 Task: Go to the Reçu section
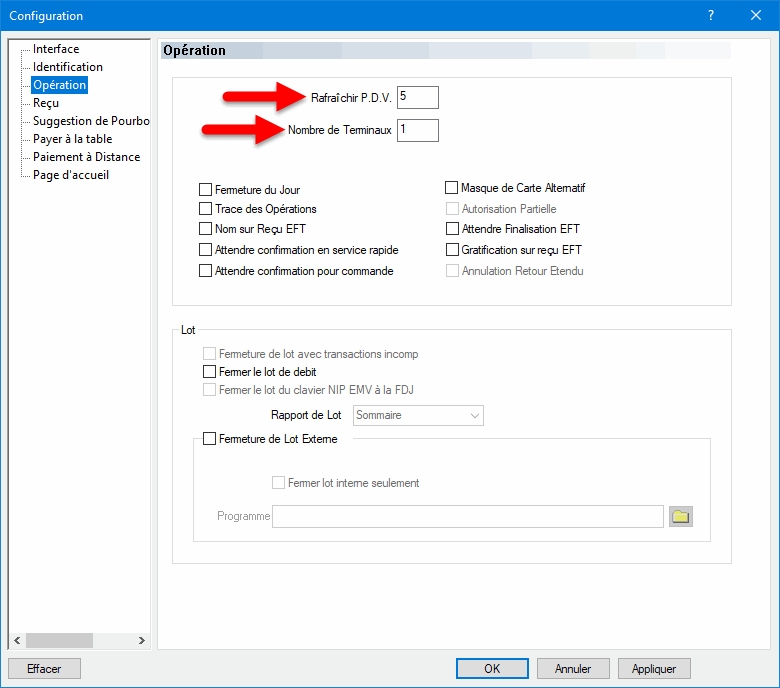pos(46,103)
